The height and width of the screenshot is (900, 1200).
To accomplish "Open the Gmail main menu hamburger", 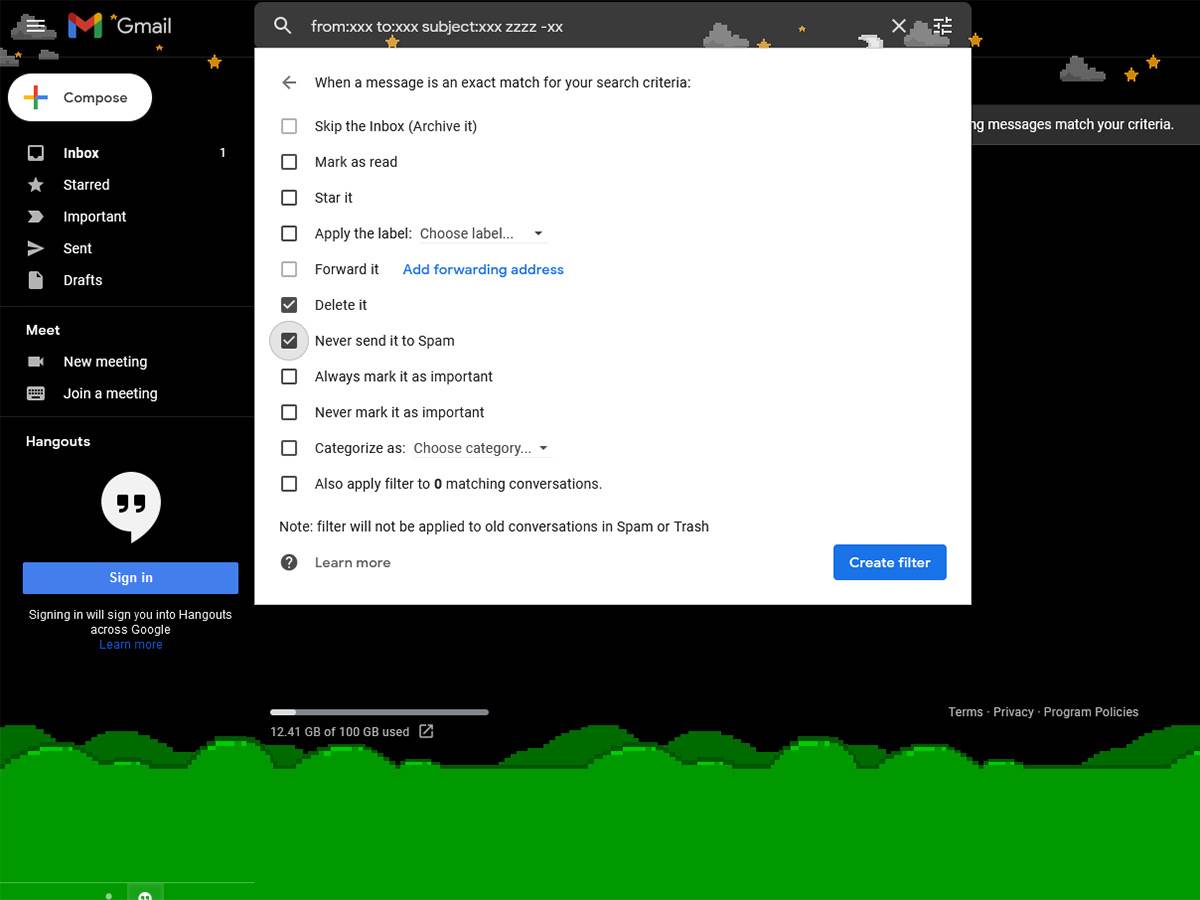I will (x=34, y=26).
